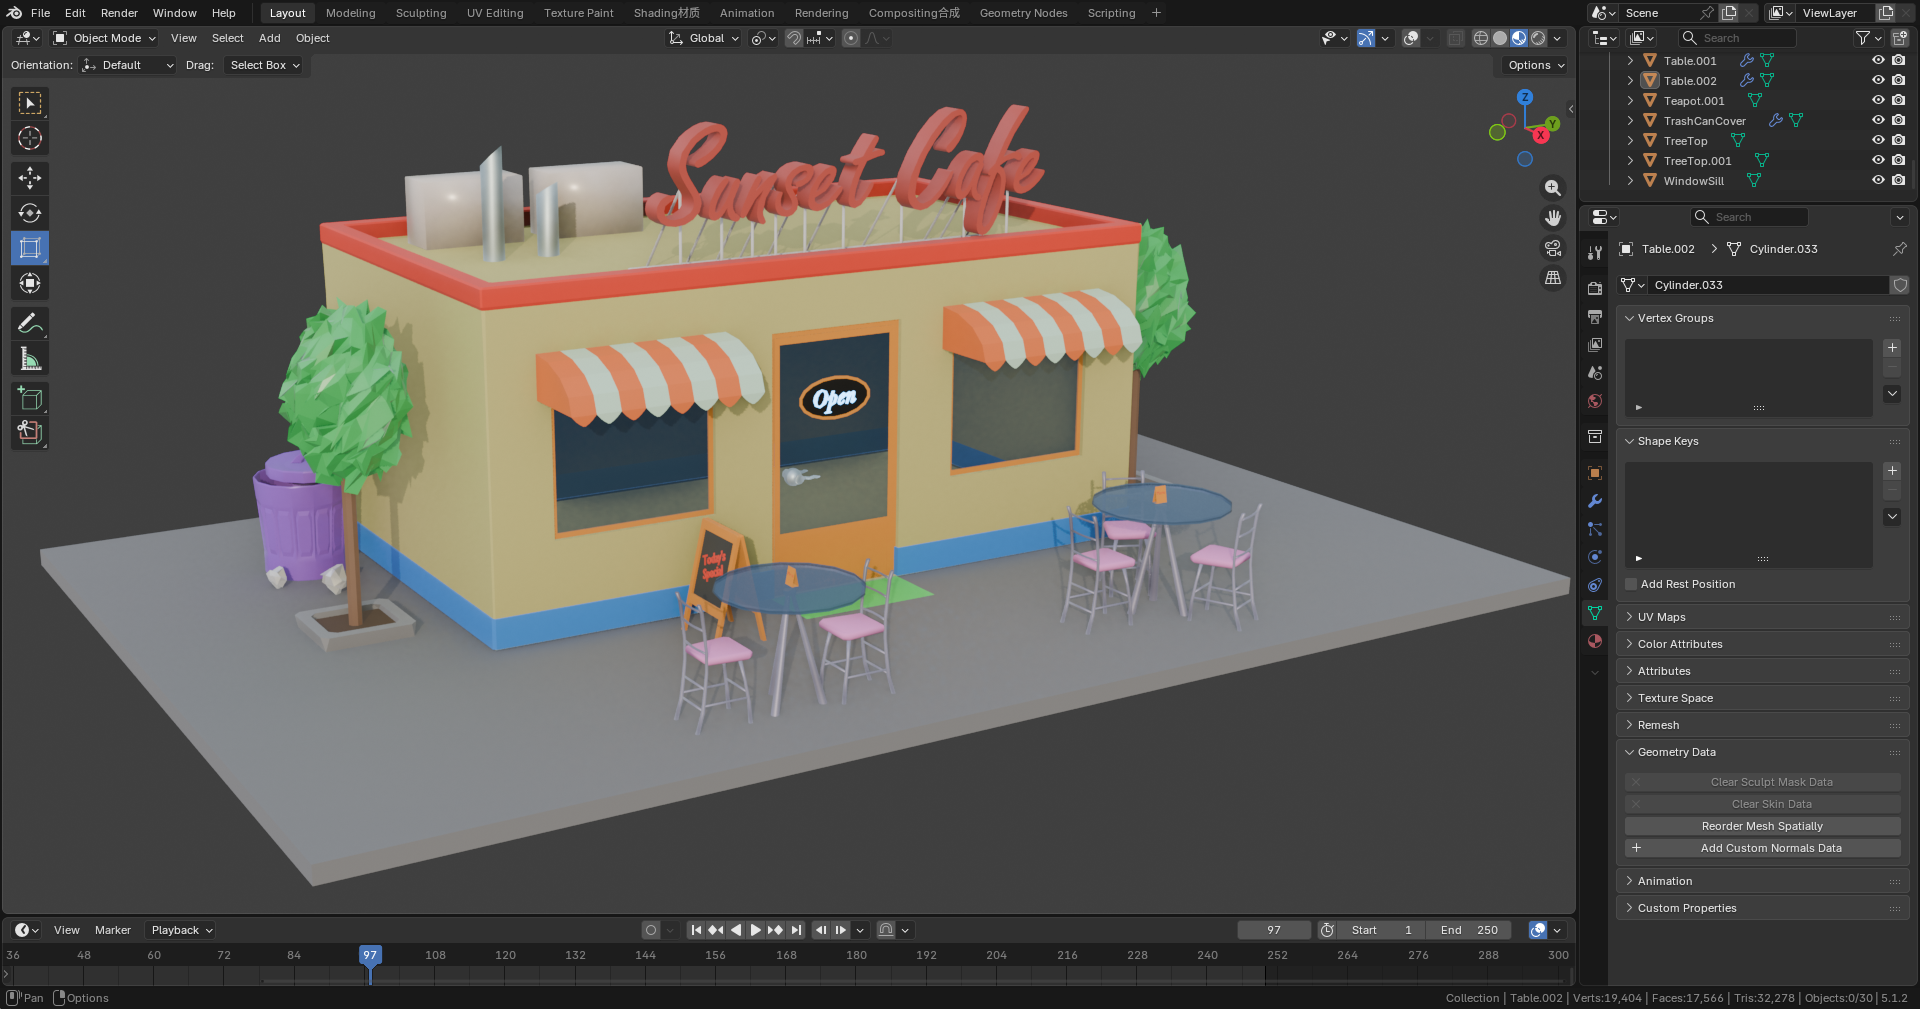Open the Modifiers properties tab

click(1595, 501)
